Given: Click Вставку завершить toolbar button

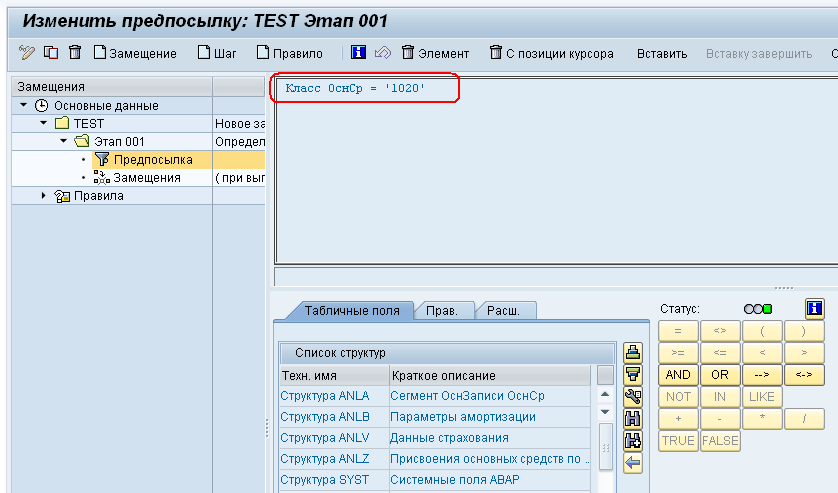Looking at the screenshot, I should coord(759,53).
